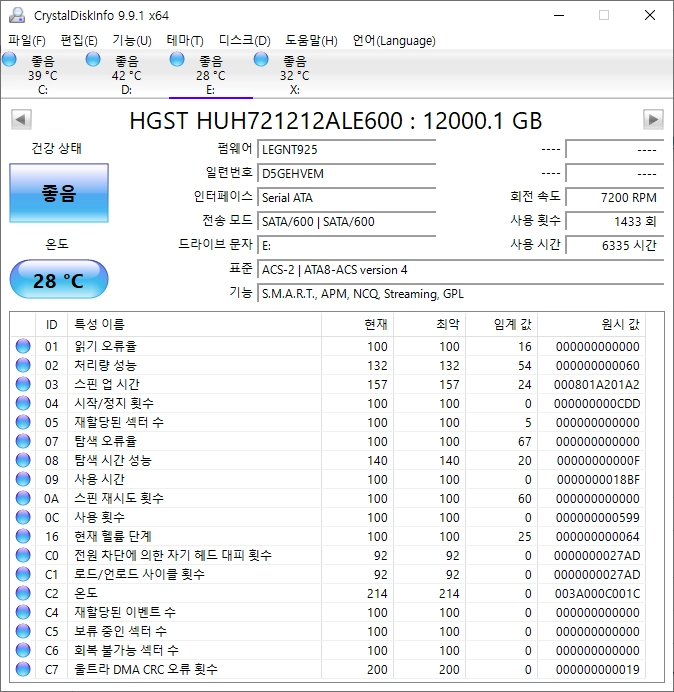Image resolution: width=674 pixels, height=692 pixels.
Task: Click the 최악 column header
Action: pyautogui.click(x=429, y=325)
